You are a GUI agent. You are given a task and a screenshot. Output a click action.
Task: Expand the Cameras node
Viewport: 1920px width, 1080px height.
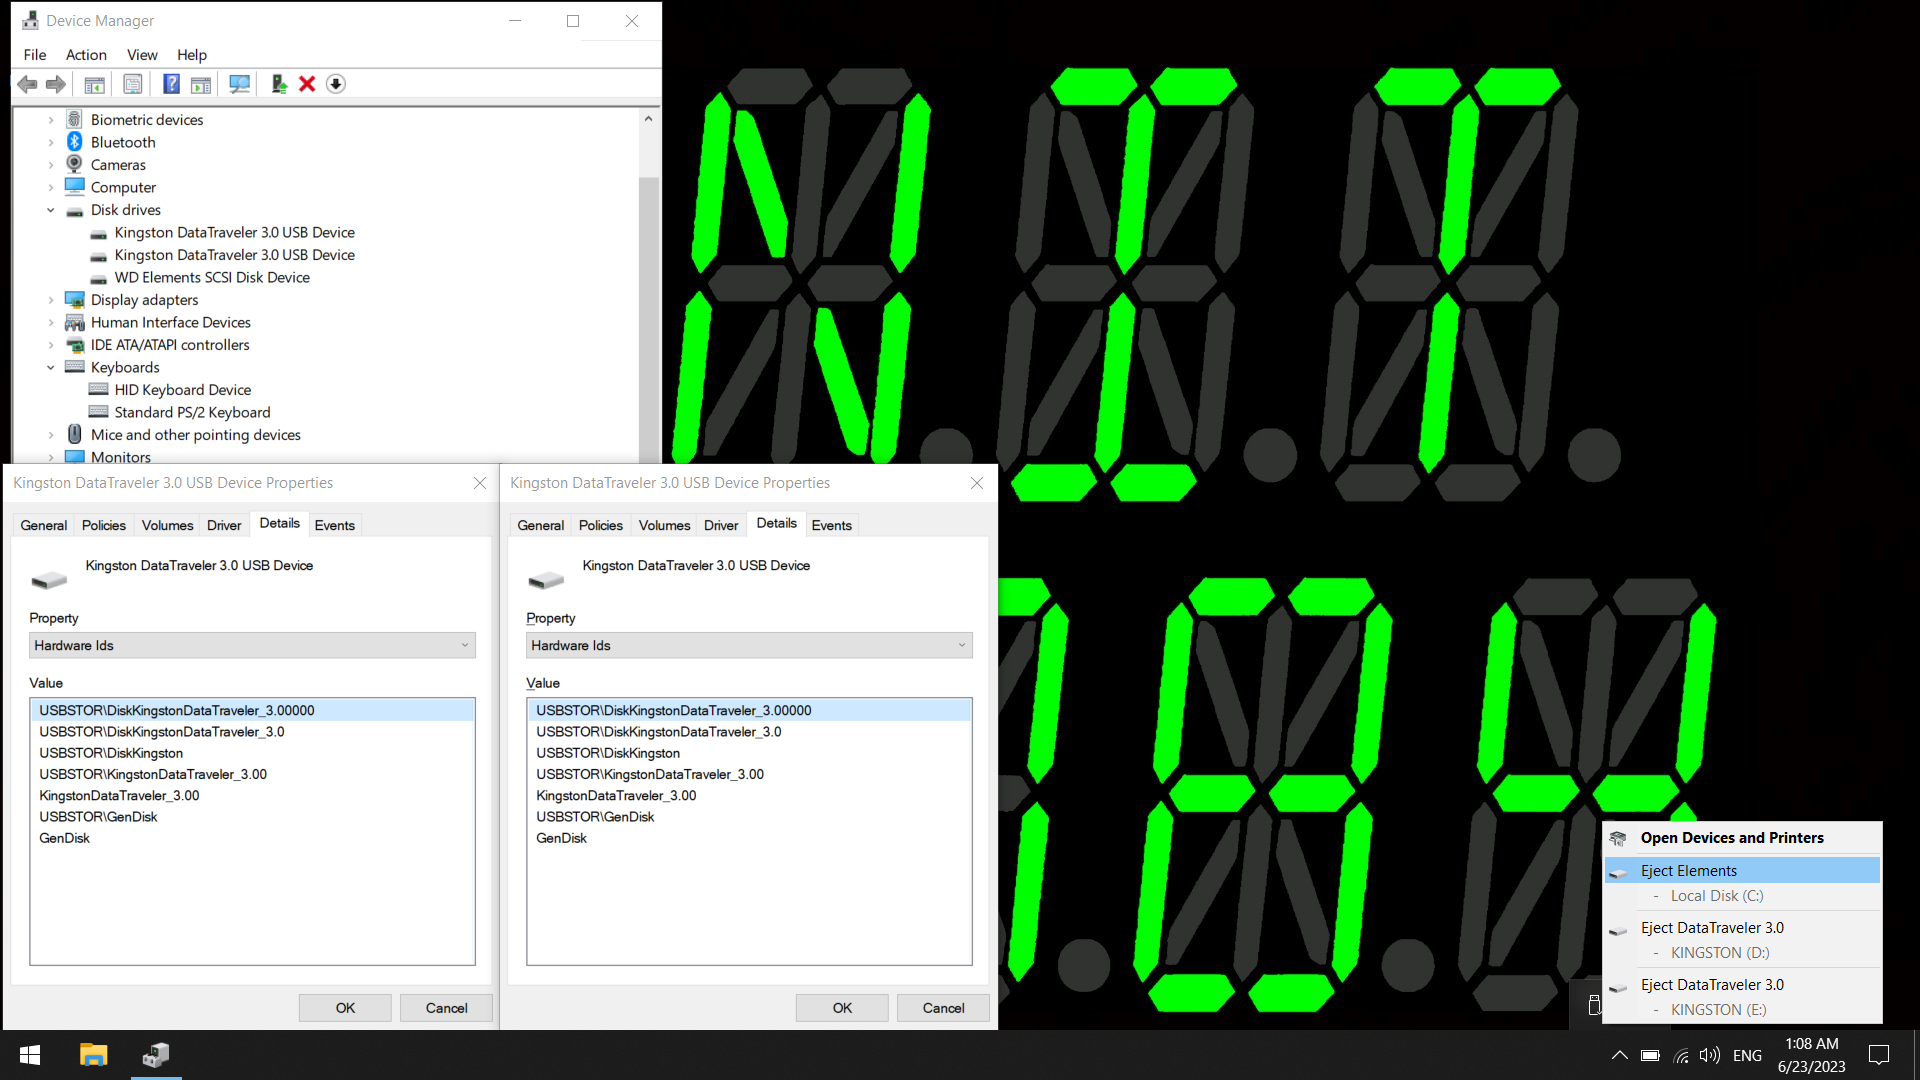pyautogui.click(x=51, y=165)
